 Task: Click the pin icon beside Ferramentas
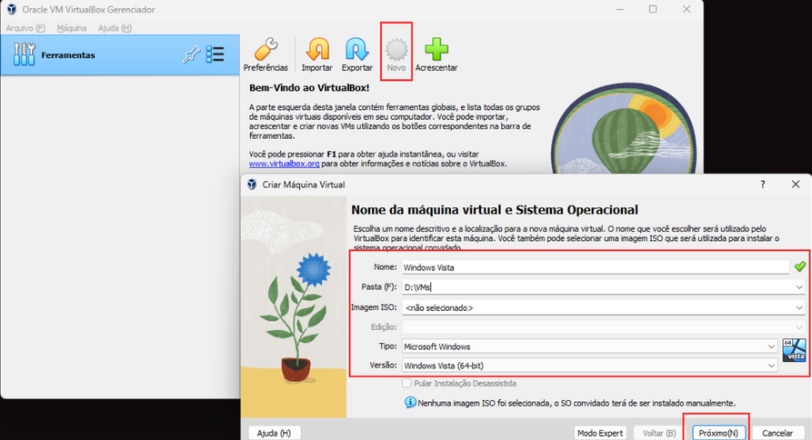pos(191,54)
